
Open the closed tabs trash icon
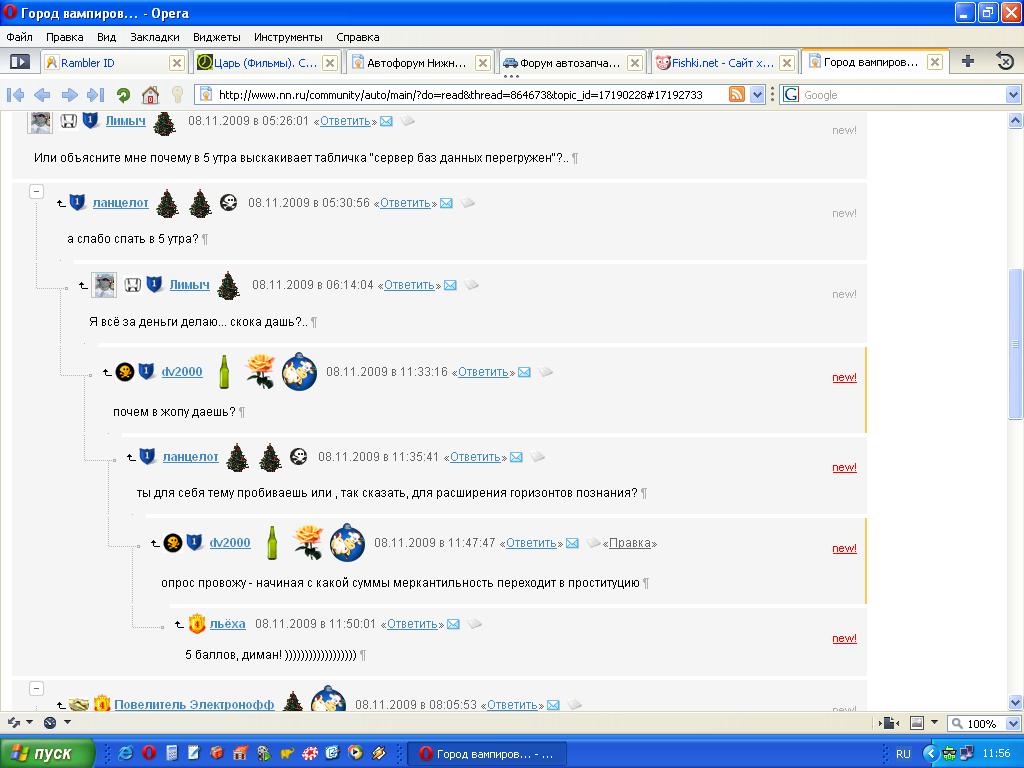1005,62
